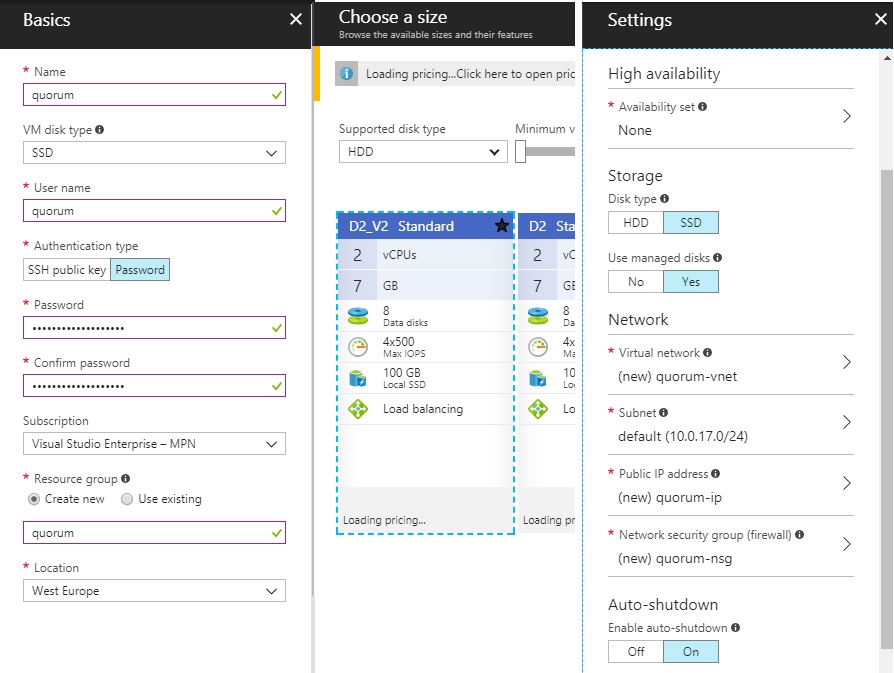Screen dimensions: 894x673
Task: Click the Max IOPS gauge icon
Action: click(358, 348)
